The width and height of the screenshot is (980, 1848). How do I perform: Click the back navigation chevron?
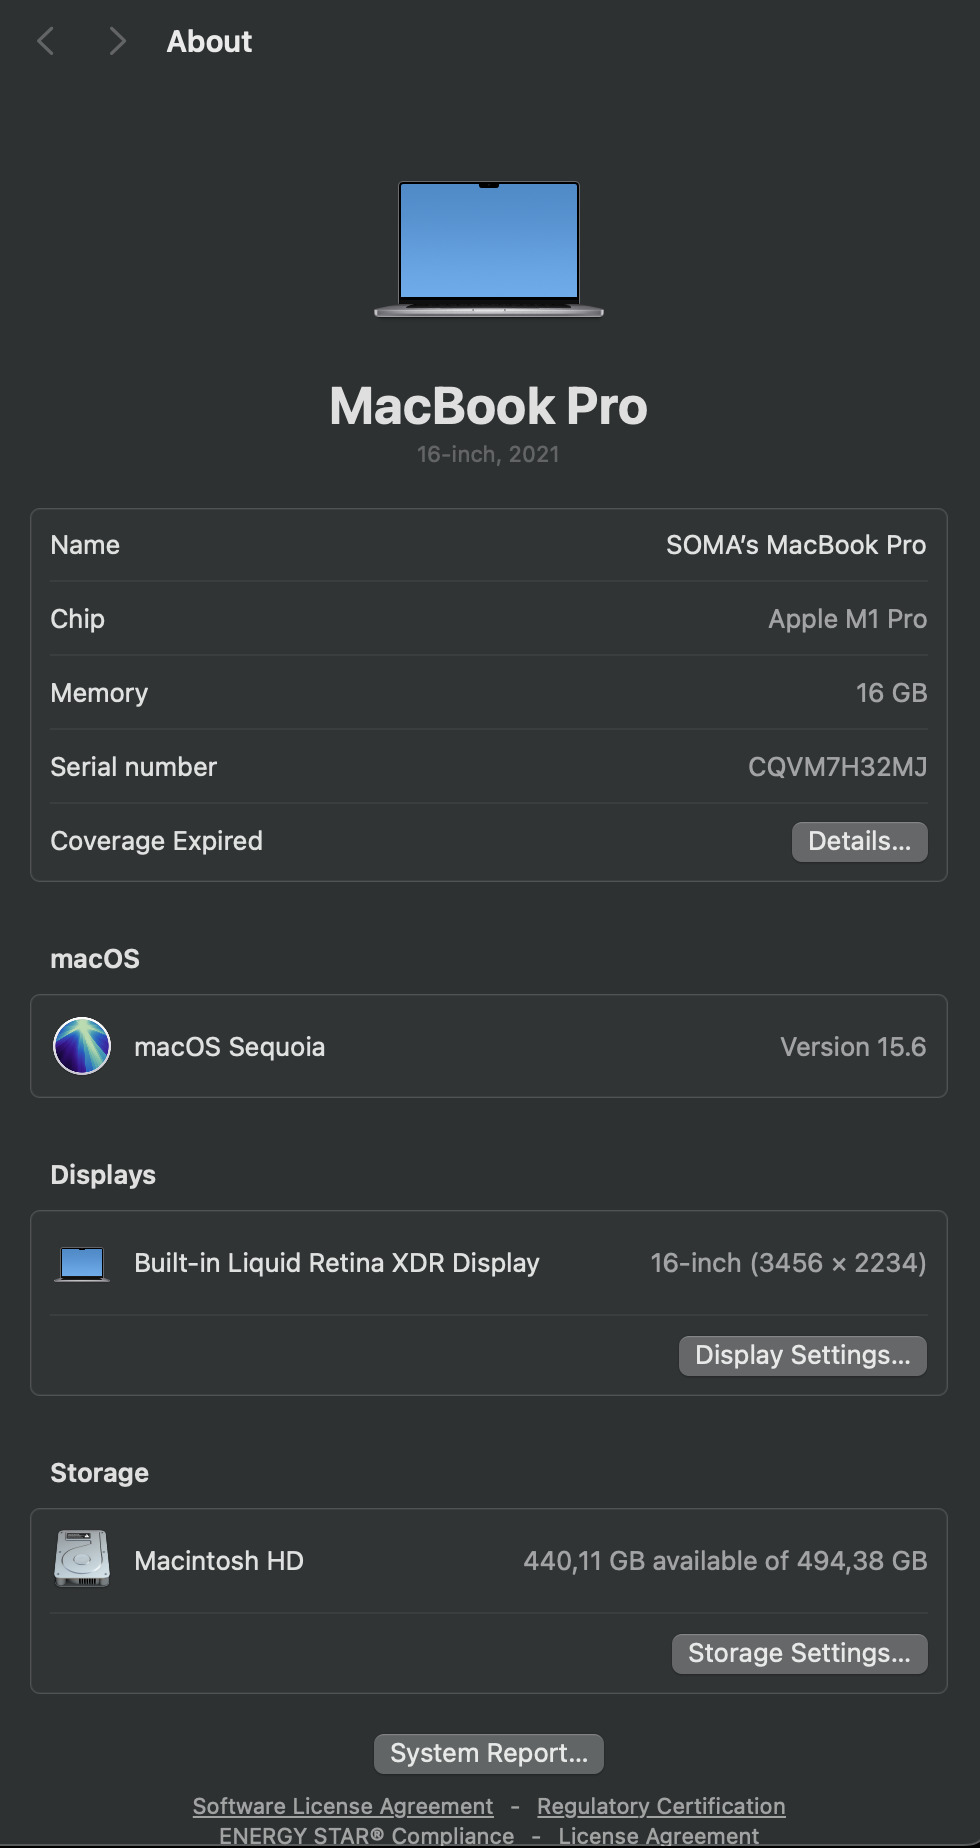[x=45, y=41]
